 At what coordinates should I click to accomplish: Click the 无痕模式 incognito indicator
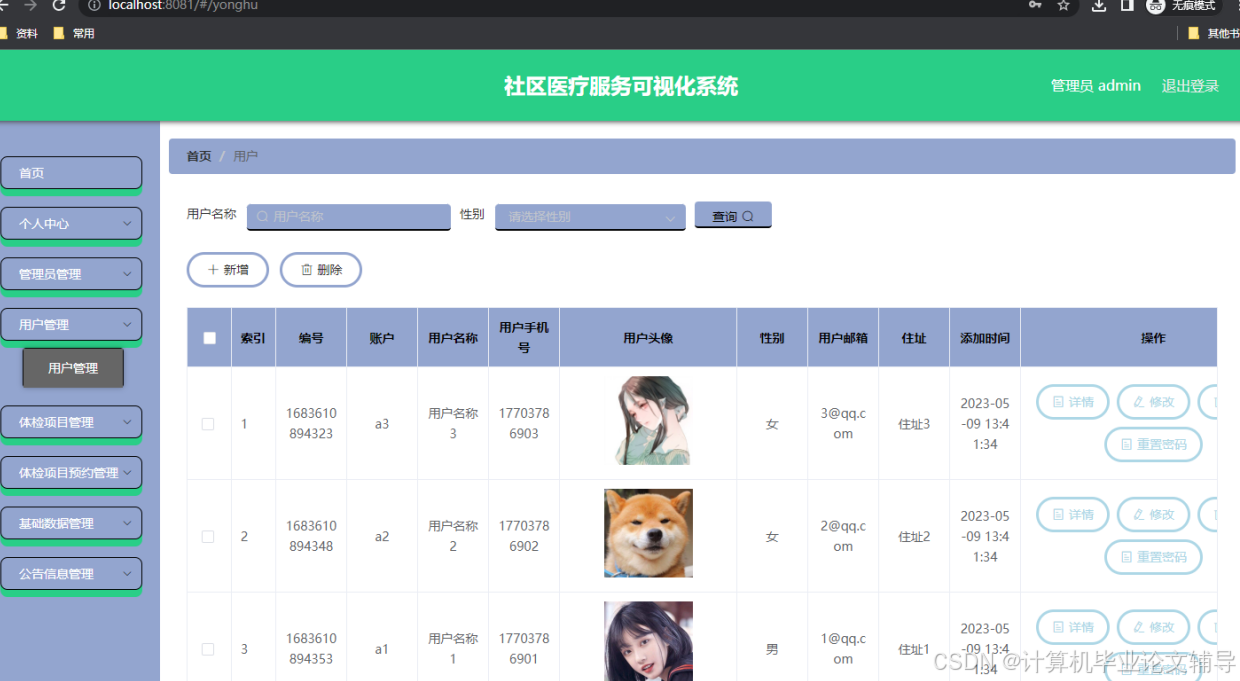[x=1182, y=7]
